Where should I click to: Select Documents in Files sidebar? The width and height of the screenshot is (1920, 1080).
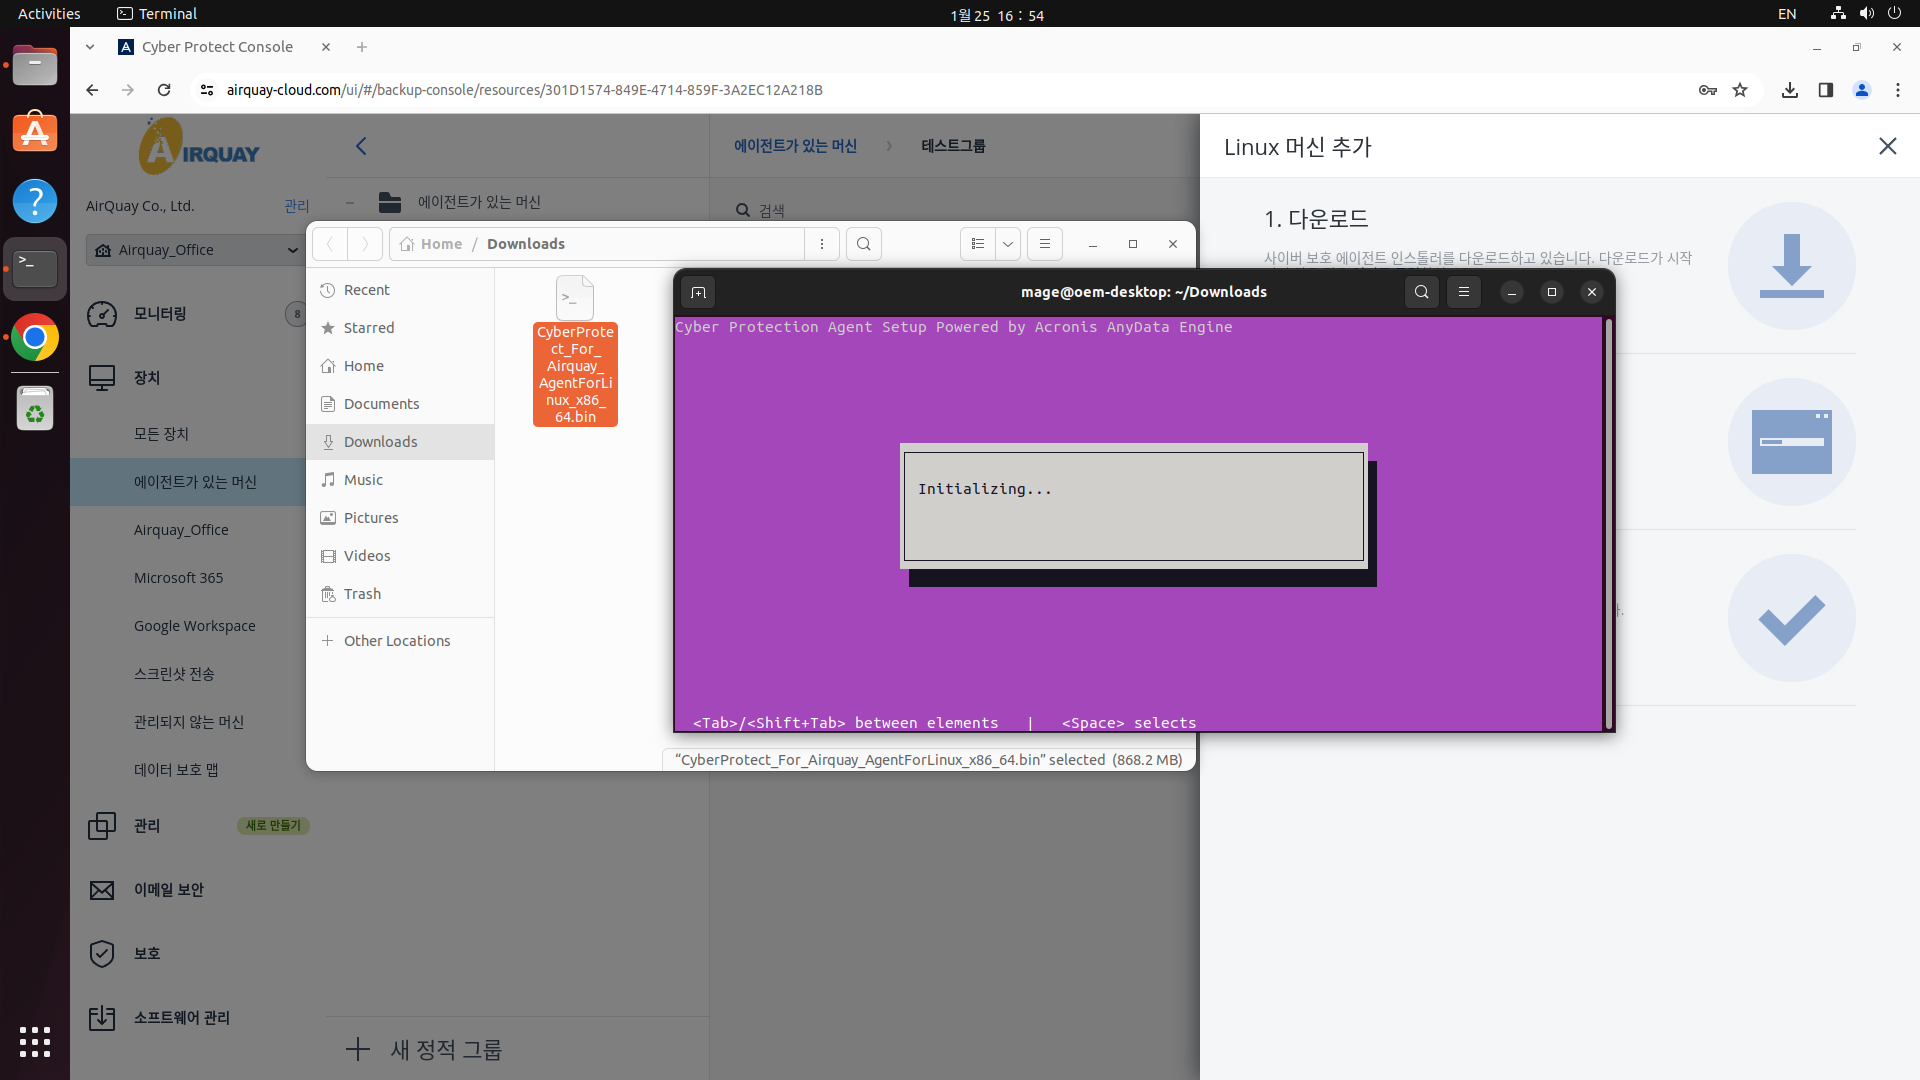click(x=381, y=404)
